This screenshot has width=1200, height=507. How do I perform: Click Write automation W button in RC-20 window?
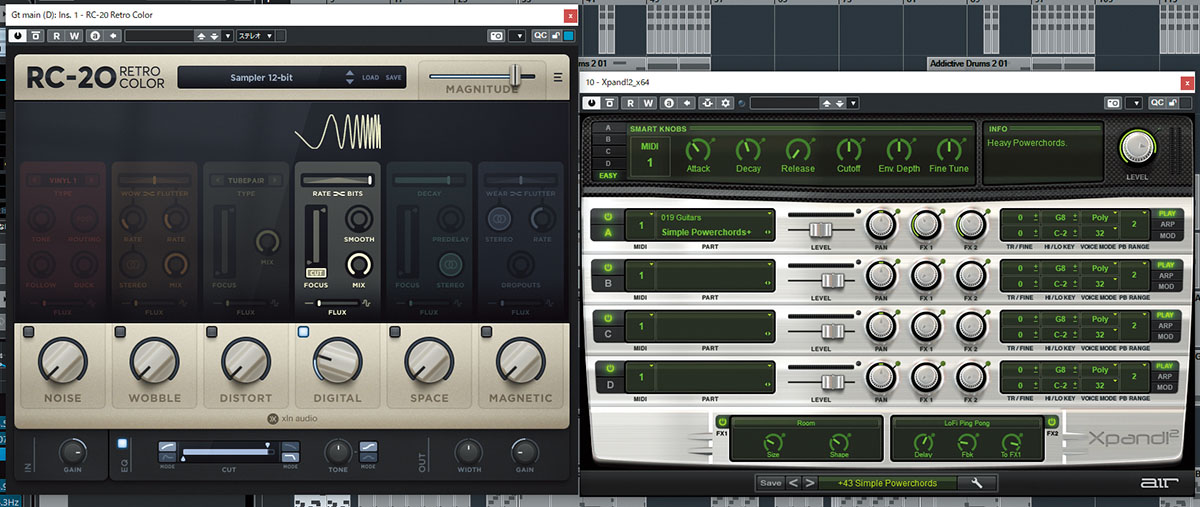coord(75,36)
